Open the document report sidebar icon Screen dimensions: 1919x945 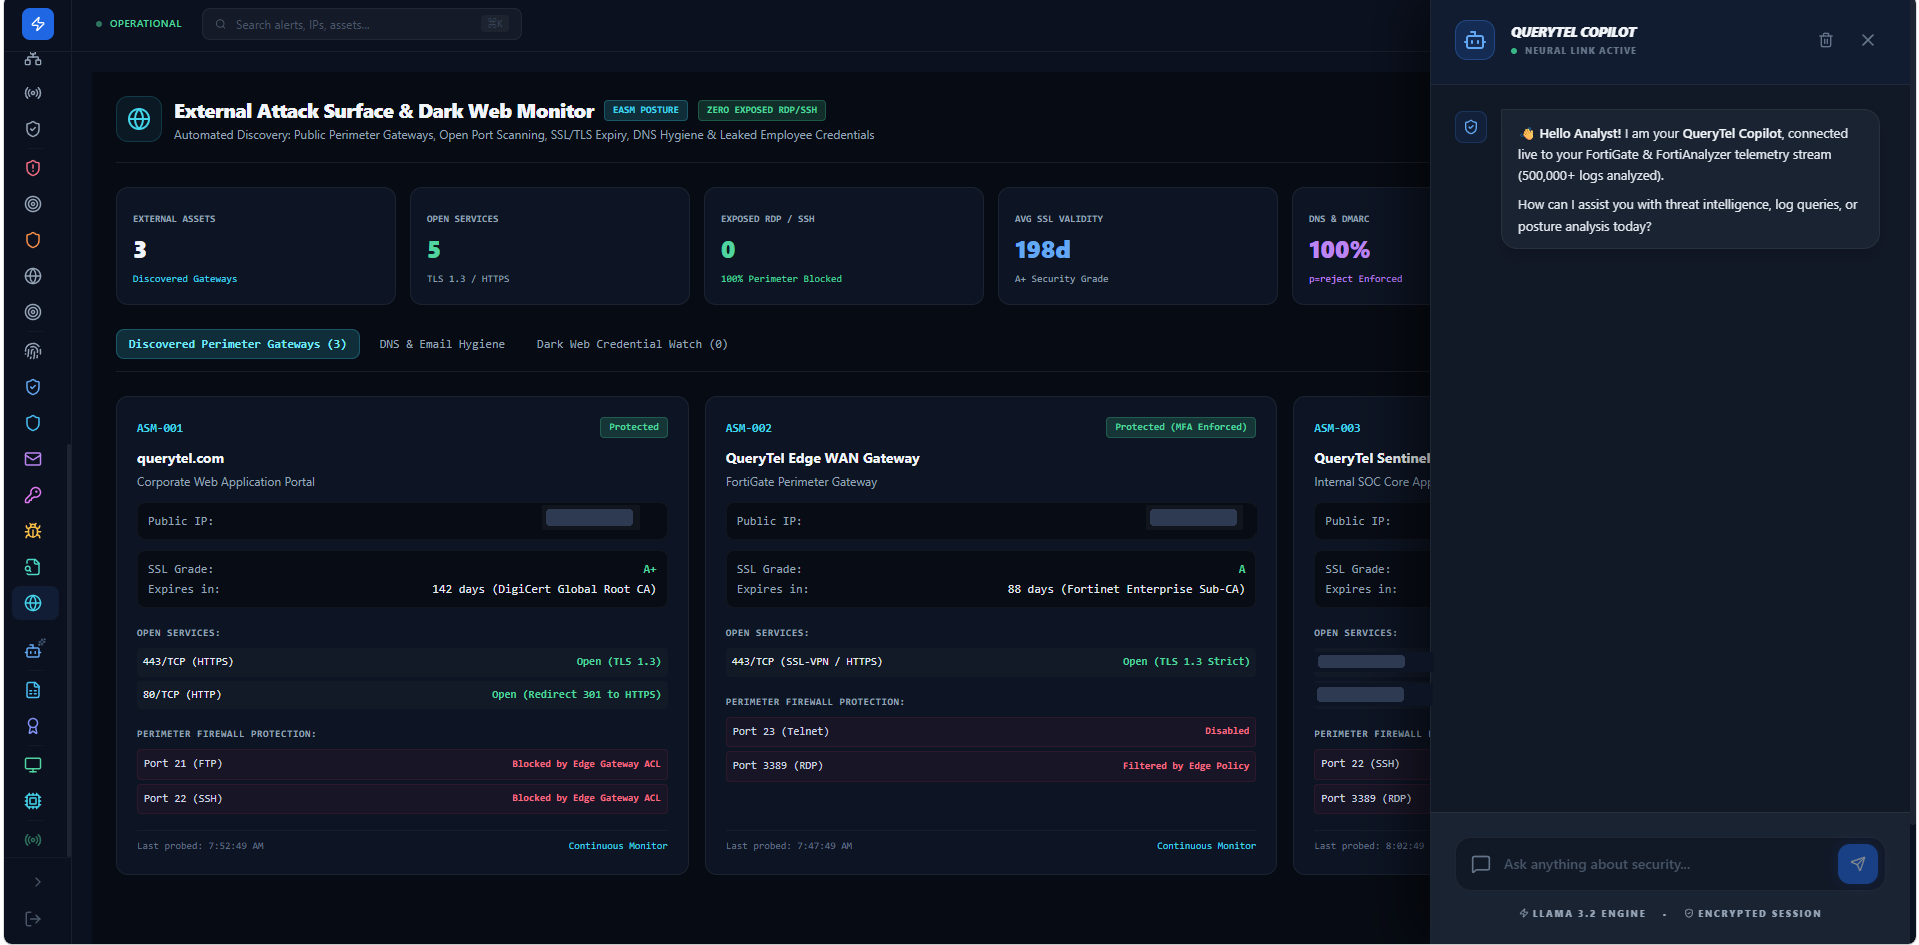click(33, 690)
